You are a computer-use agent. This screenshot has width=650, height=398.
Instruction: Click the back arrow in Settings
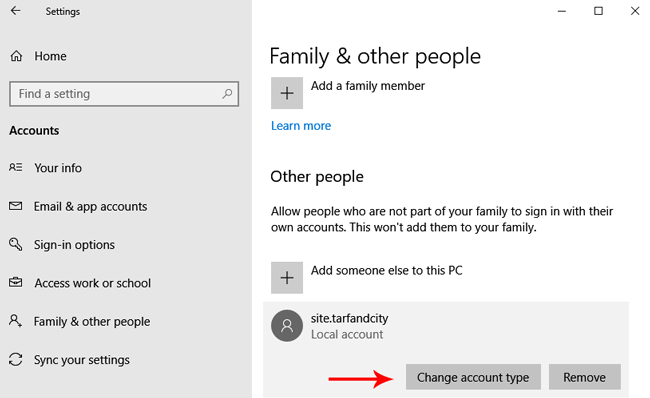[15, 11]
